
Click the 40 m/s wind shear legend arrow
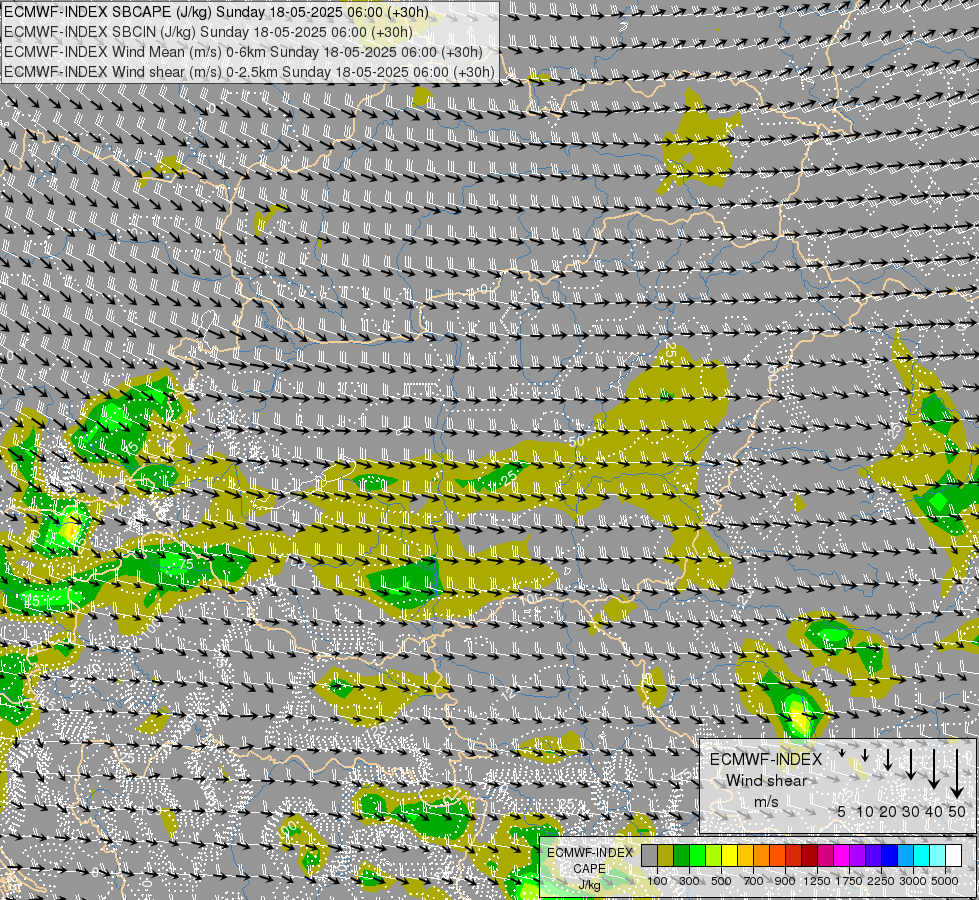pos(934,769)
